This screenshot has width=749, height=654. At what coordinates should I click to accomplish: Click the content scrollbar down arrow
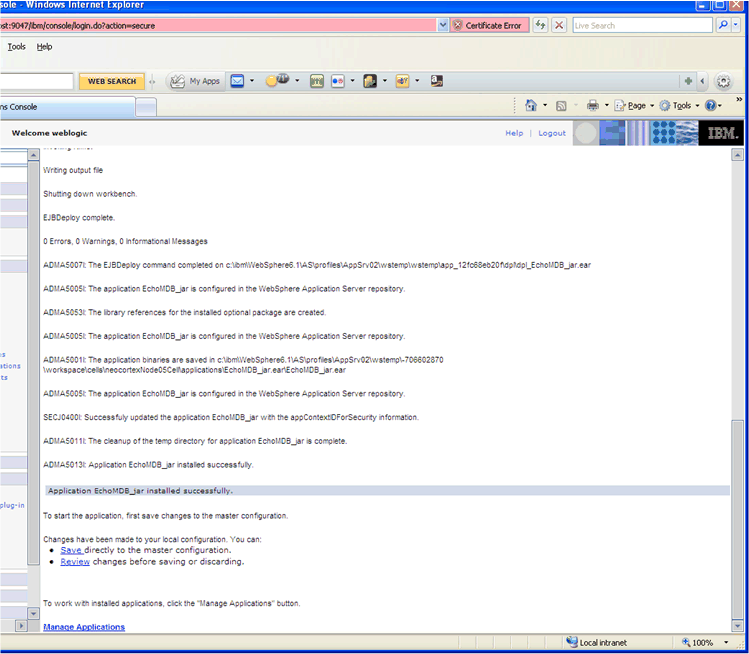(x=737, y=625)
